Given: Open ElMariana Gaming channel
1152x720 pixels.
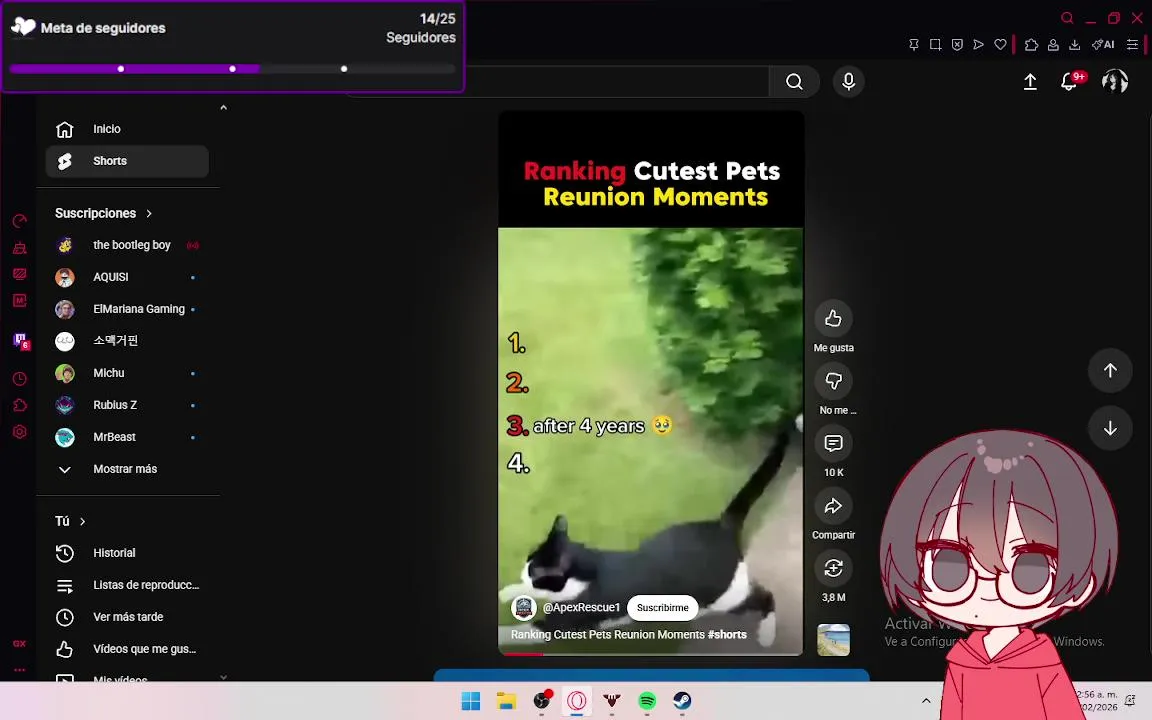Looking at the screenshot, I should [x=127, y=309].
